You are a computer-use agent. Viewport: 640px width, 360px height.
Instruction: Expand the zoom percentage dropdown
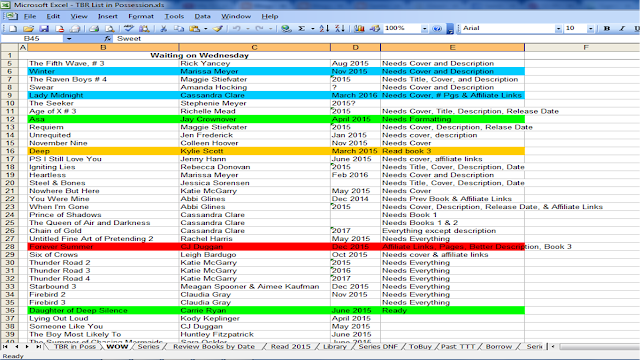tap(424, 29)
